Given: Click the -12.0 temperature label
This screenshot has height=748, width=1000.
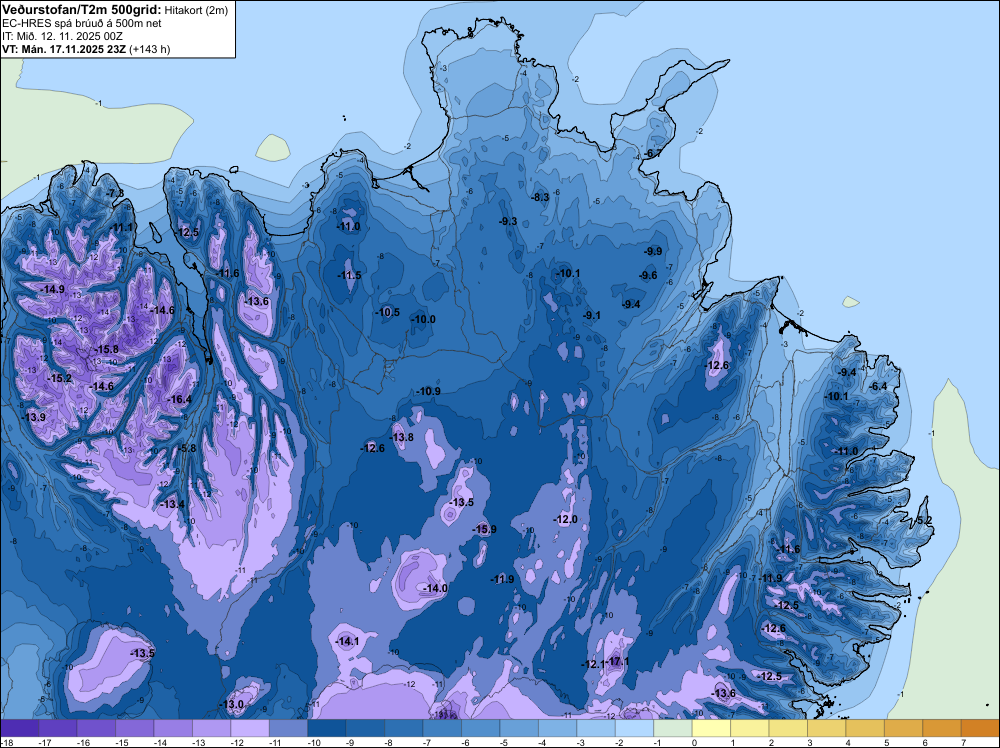Looking at the screenshot, I should (x=566, y=520).
